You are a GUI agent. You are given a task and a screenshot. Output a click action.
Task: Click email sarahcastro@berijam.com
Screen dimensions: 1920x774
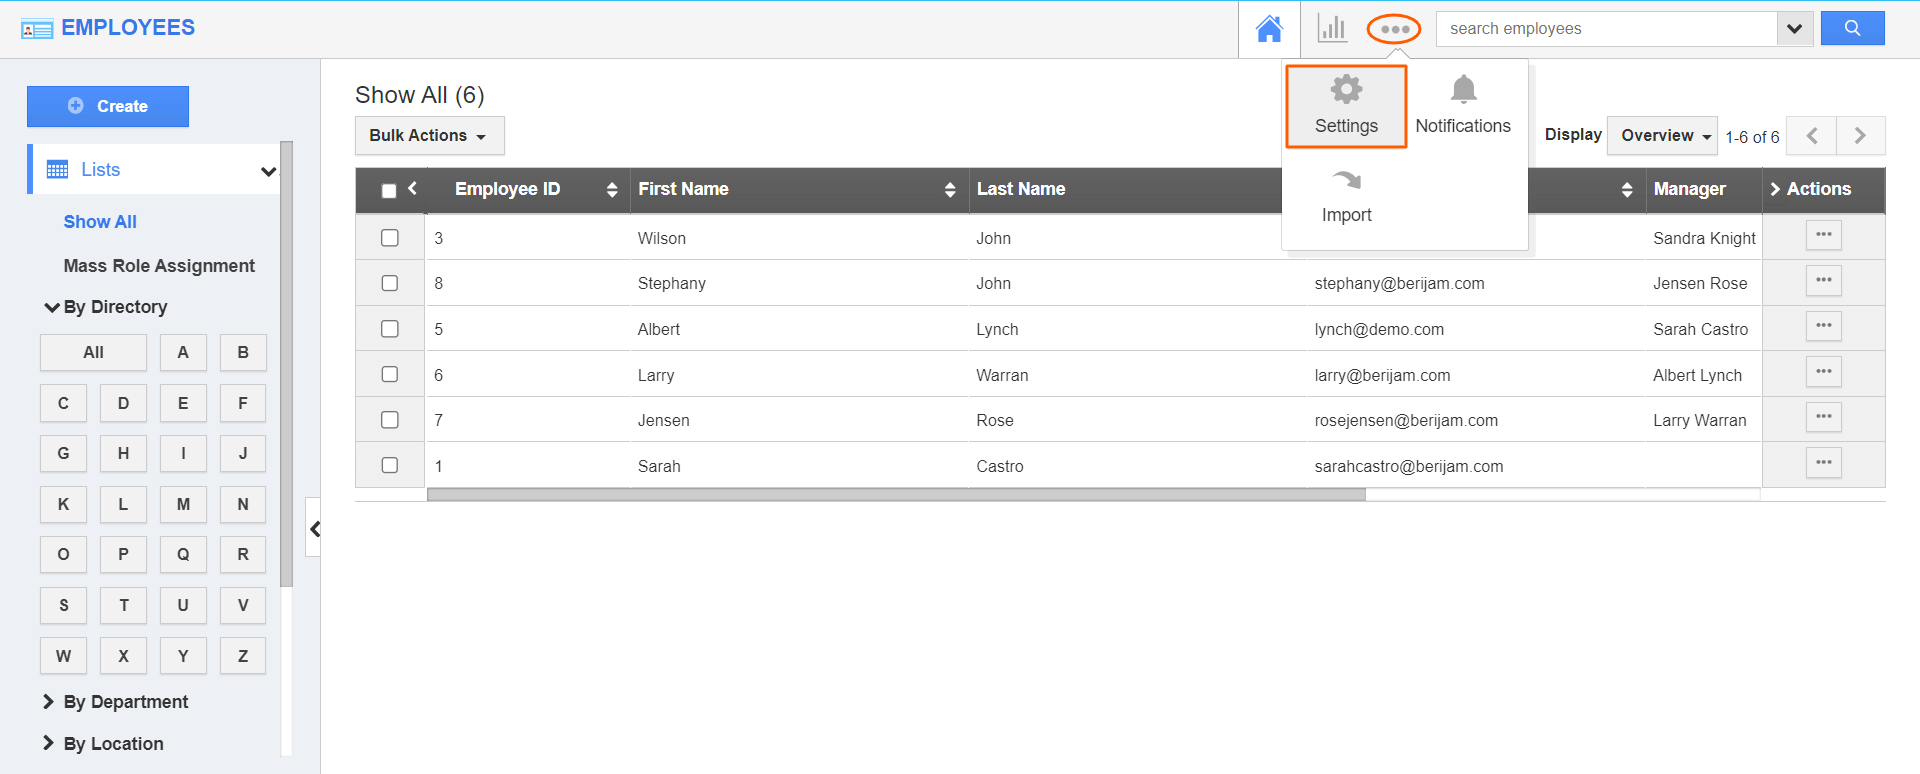1408,466
